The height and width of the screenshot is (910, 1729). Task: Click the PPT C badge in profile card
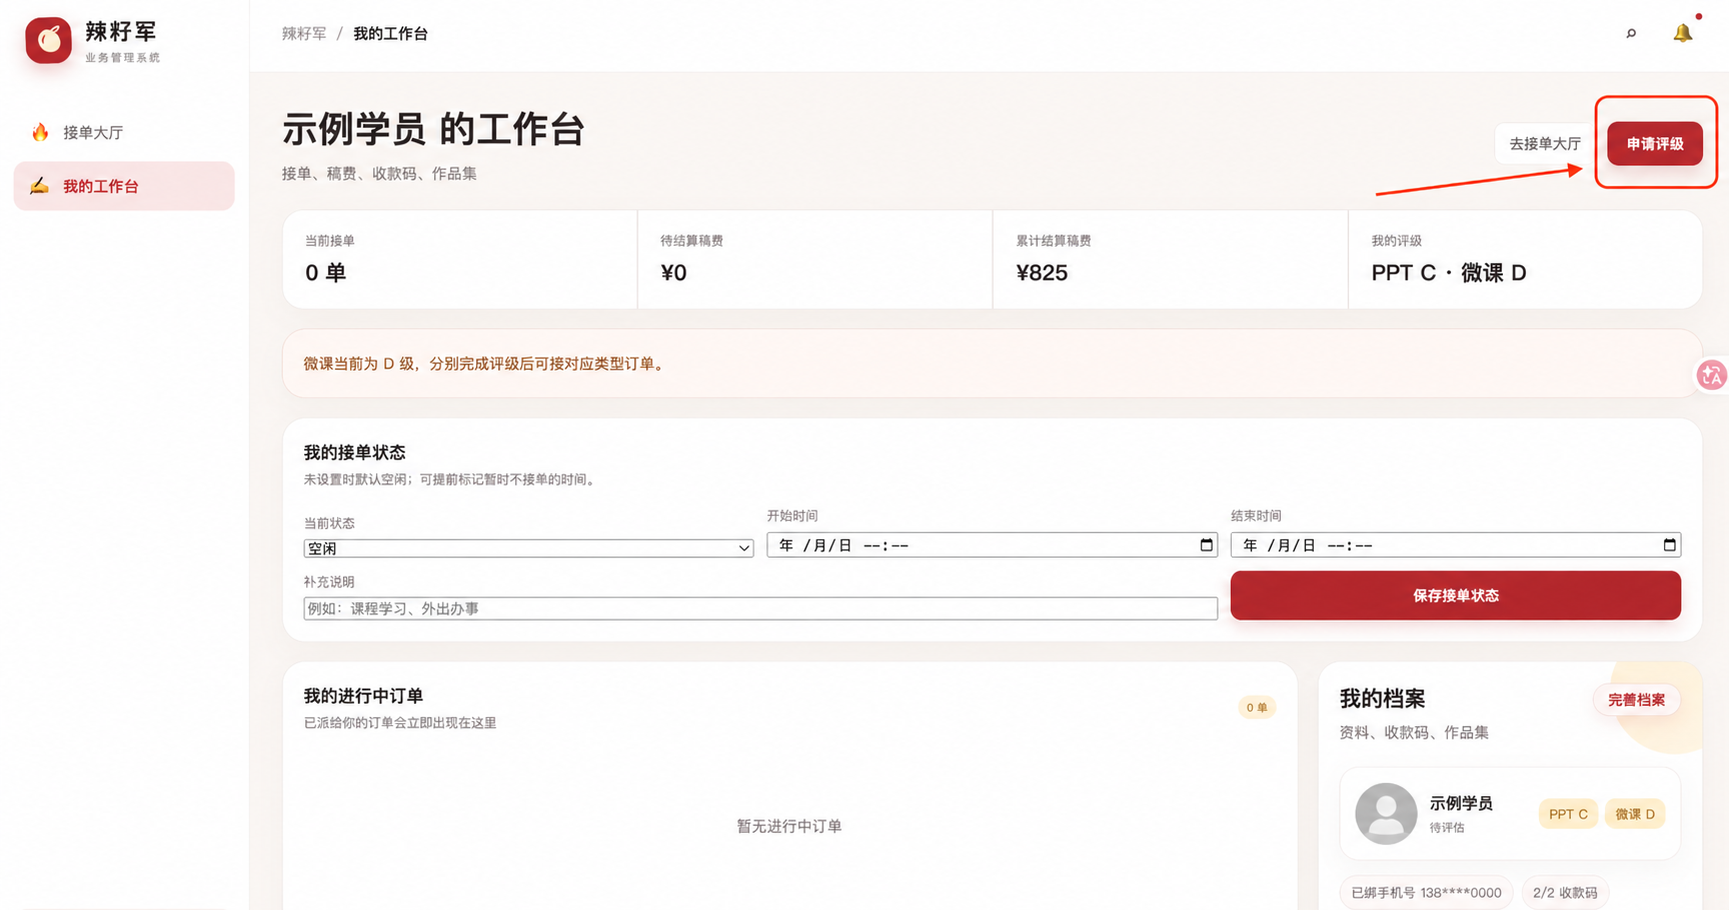coord(1568,814)
